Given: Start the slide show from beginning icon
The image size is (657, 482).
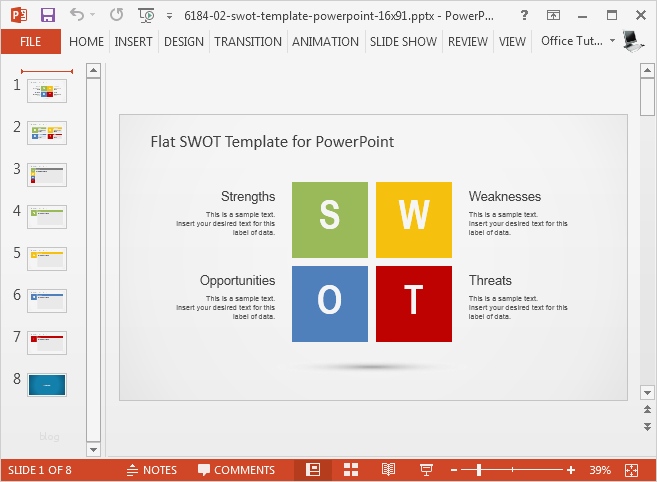Looking at the screenshot, I should pos(146,16).
